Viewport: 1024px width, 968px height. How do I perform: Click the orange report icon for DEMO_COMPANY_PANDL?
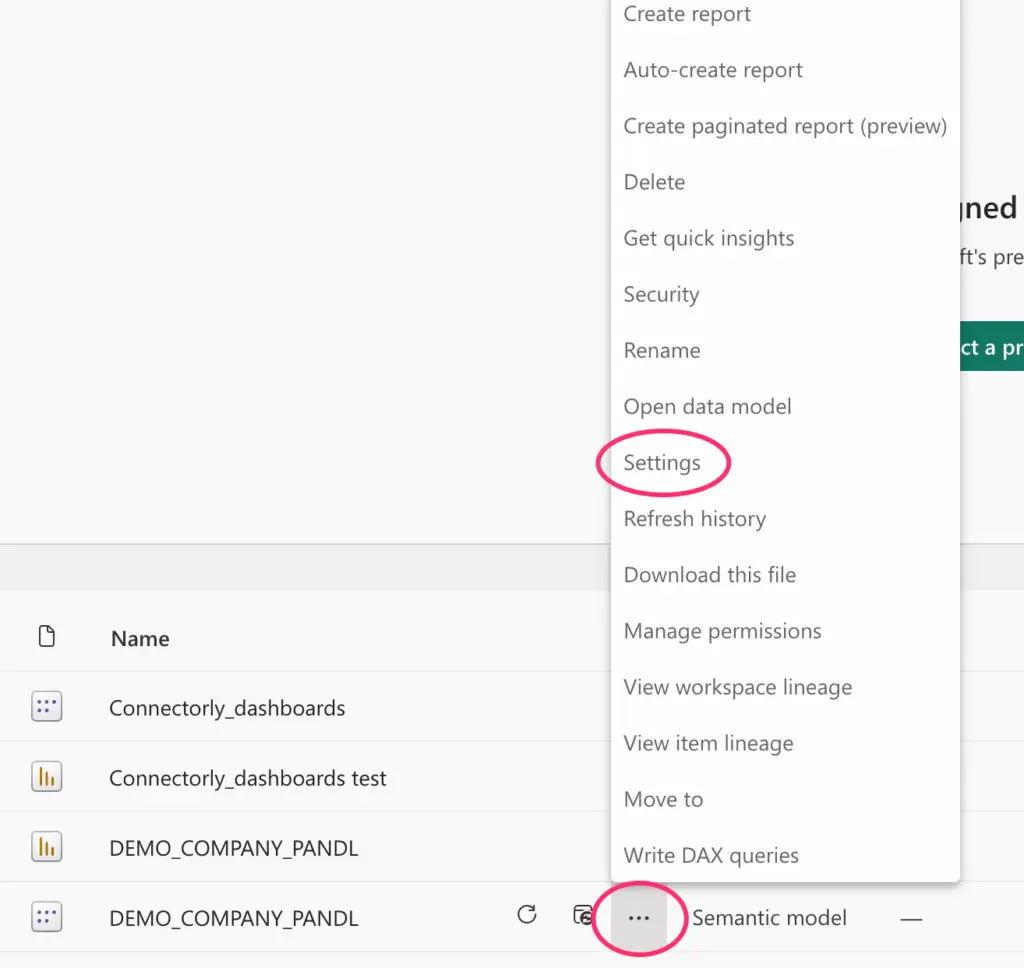46,848
